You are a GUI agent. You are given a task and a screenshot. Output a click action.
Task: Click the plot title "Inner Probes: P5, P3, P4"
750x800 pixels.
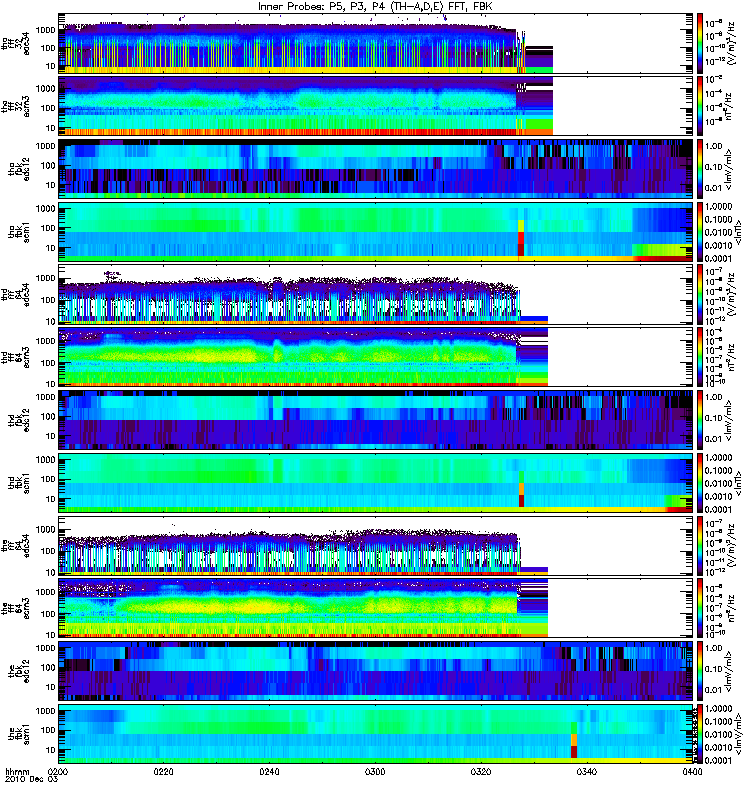(x=322, y=7)
